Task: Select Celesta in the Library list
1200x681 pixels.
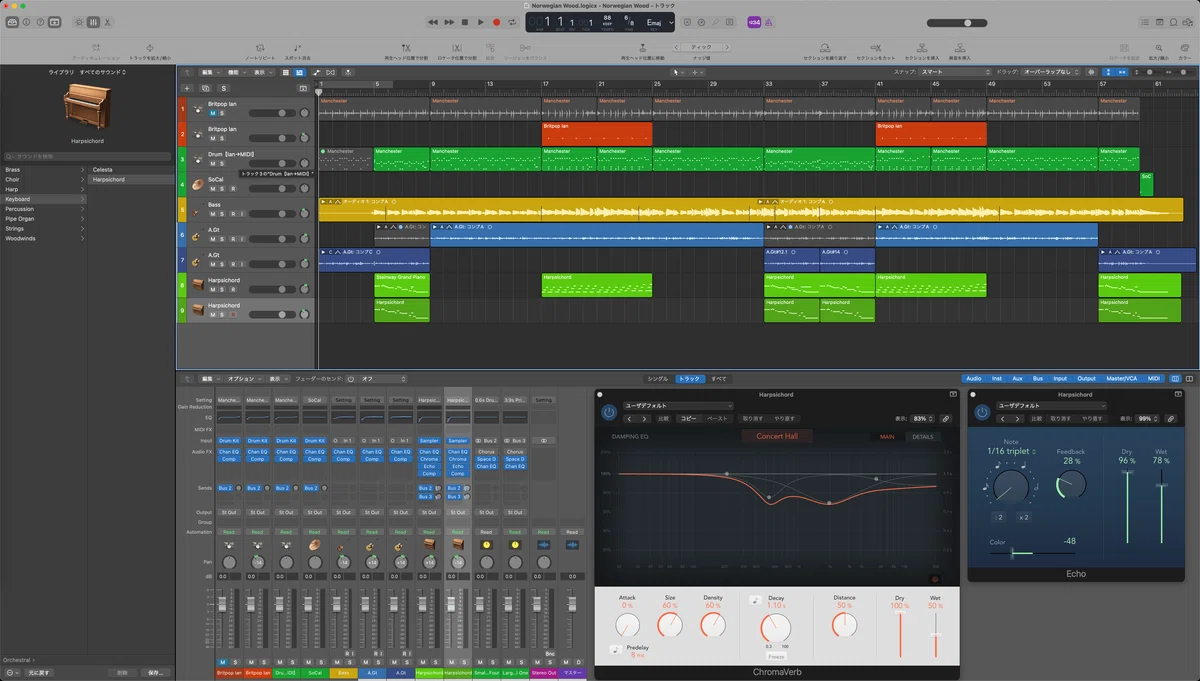Action: pos(104,169)
